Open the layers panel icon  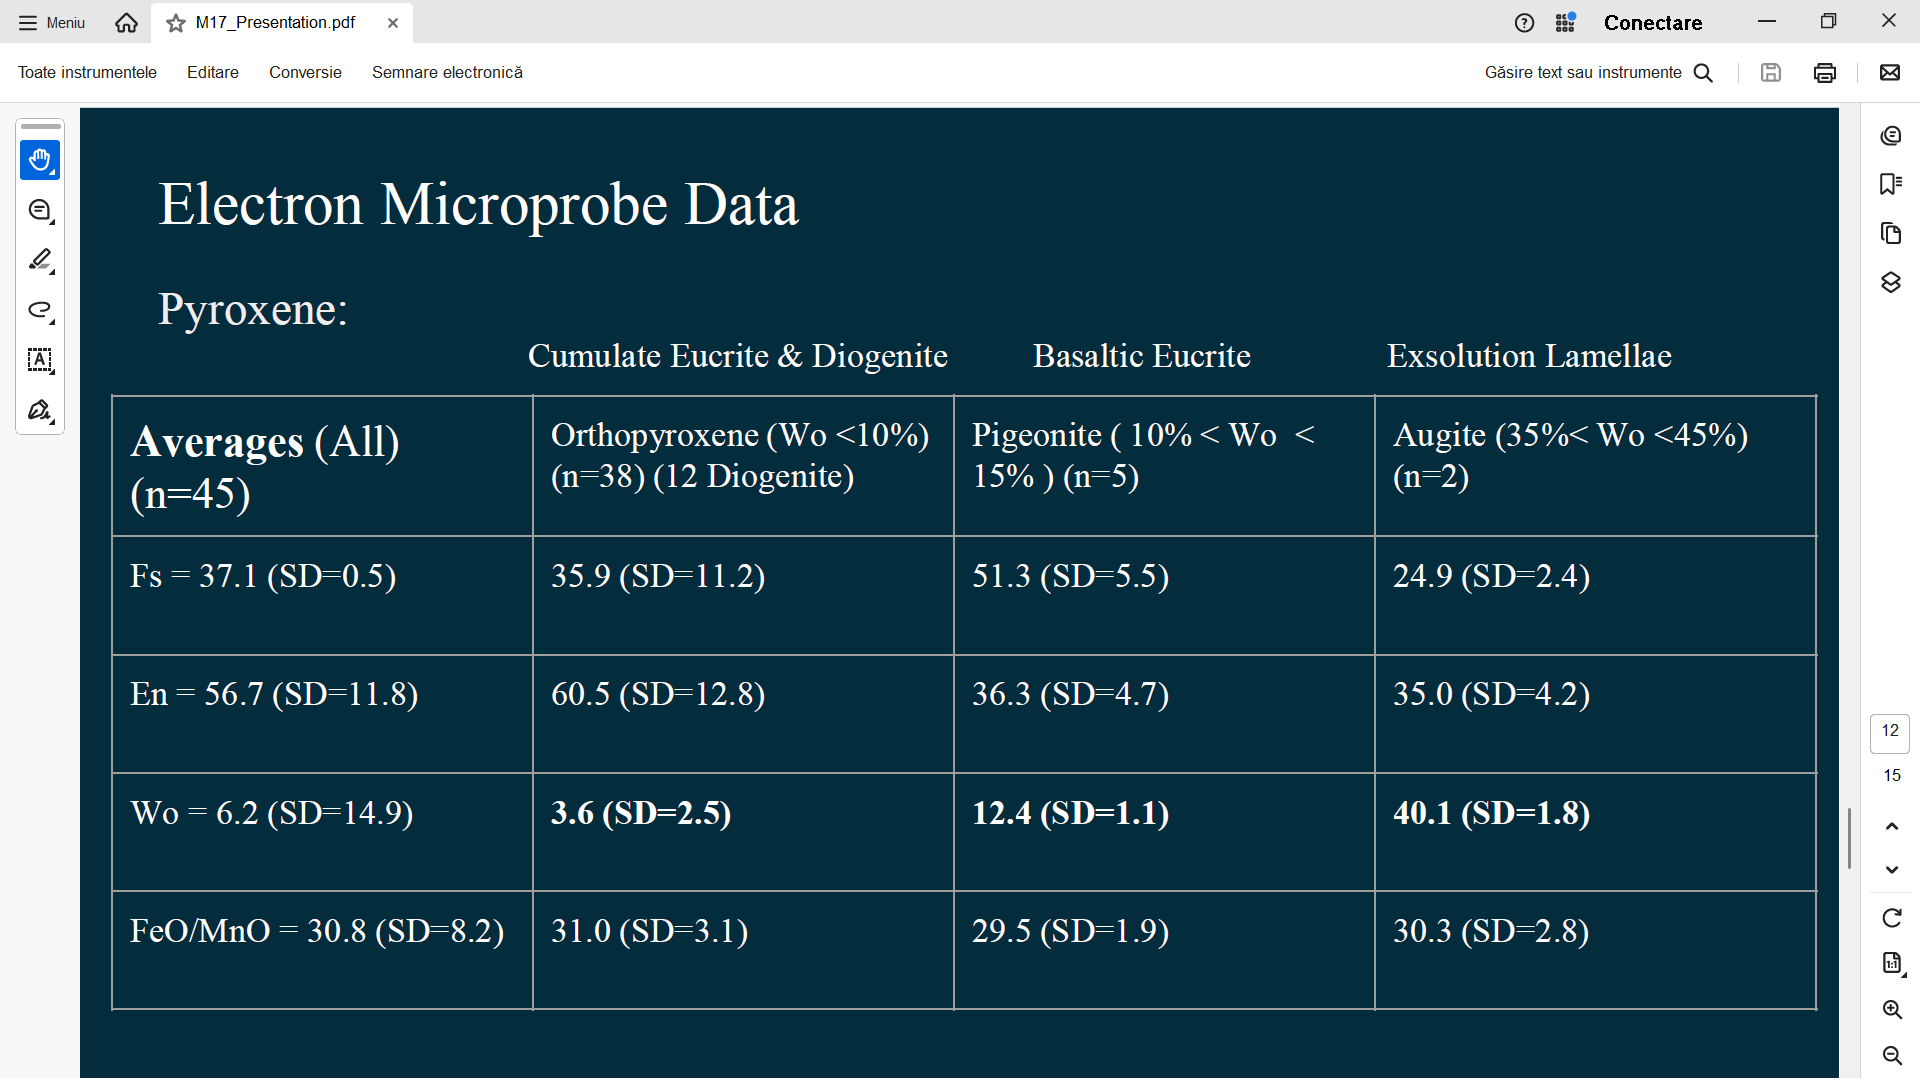point(1890,283)
